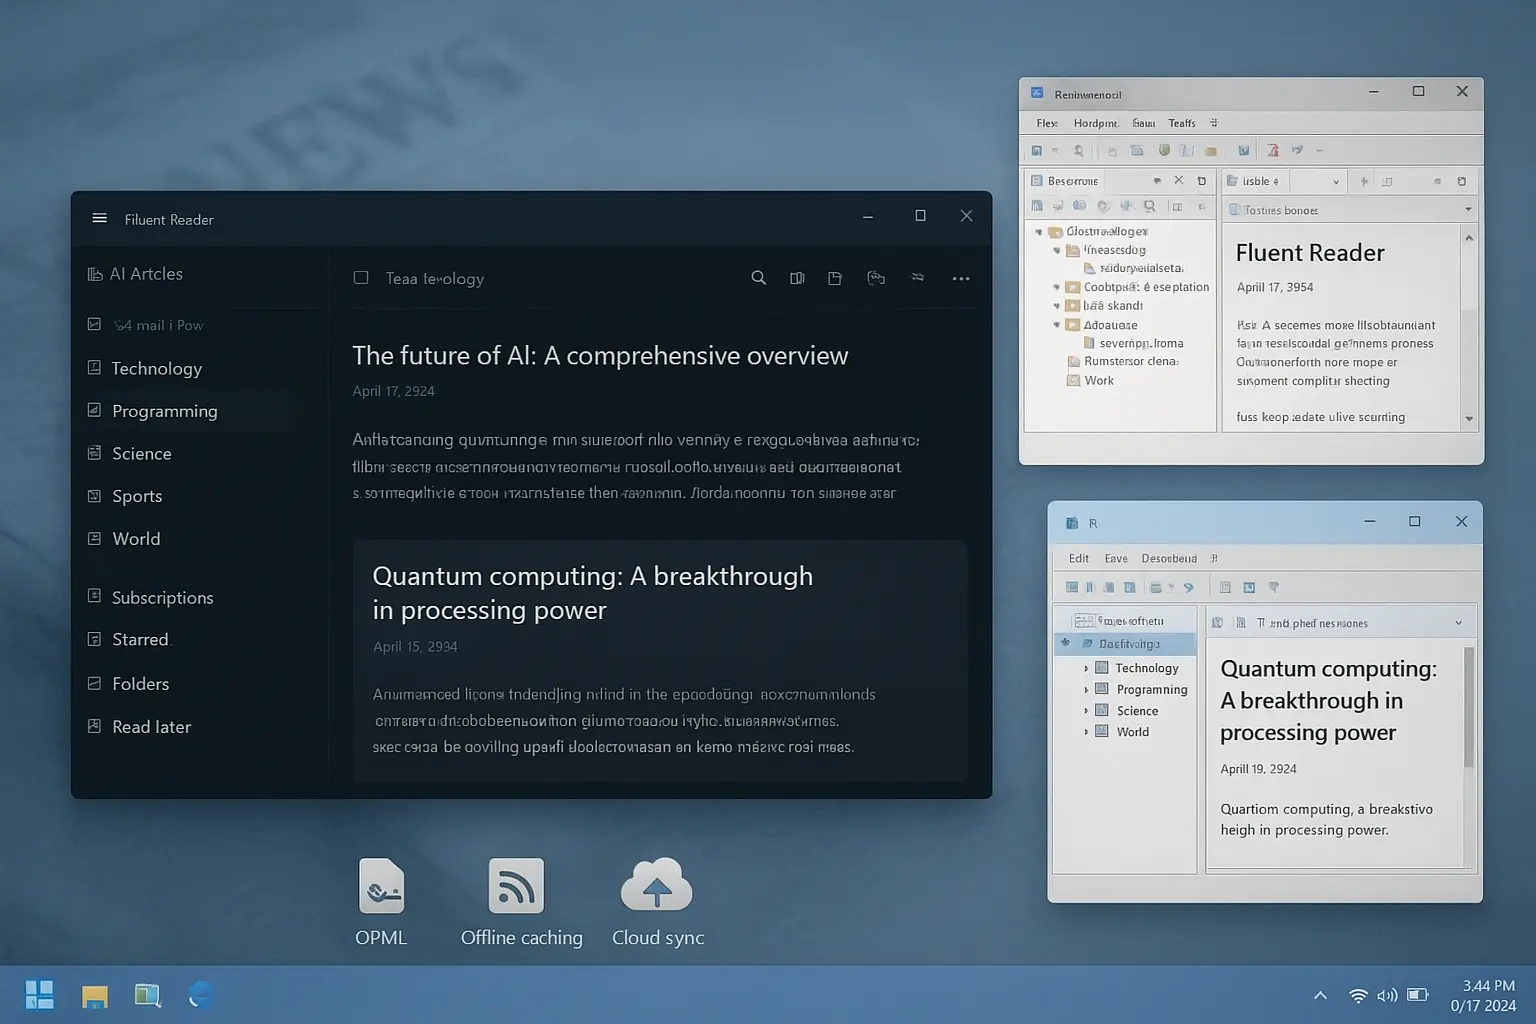1536x1024 pixels.
Task: Click the blue save icon in the top-right window toolbar
Action: coord(1037,151)
